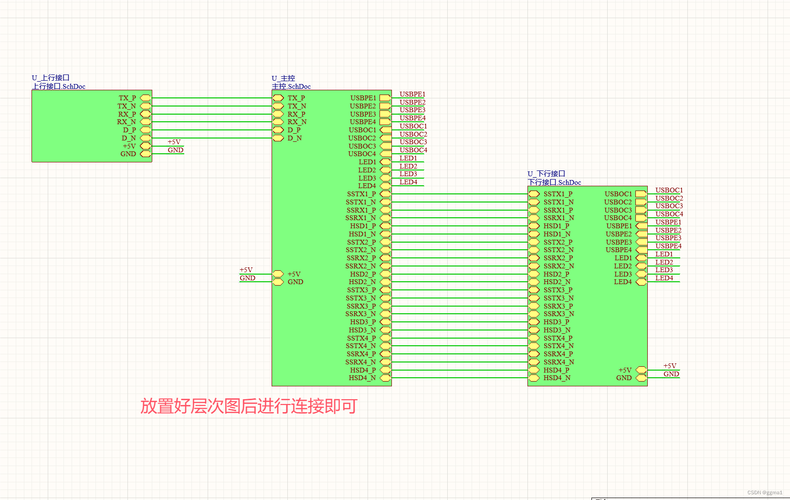Select the U_上行接口 sheet designator
Screen dimensions: 790x500
click(x=50, y=78)
